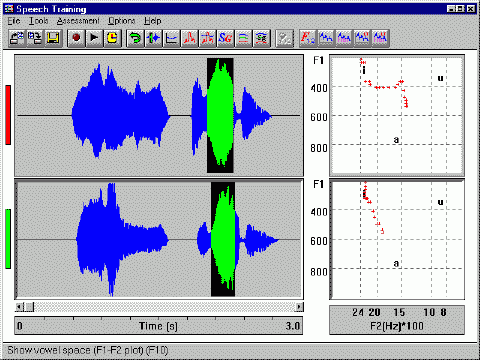Click the red single spectrum peak icon
Image resolution: width=480 pixels, height=360 pixels.
tap(189, 38)
